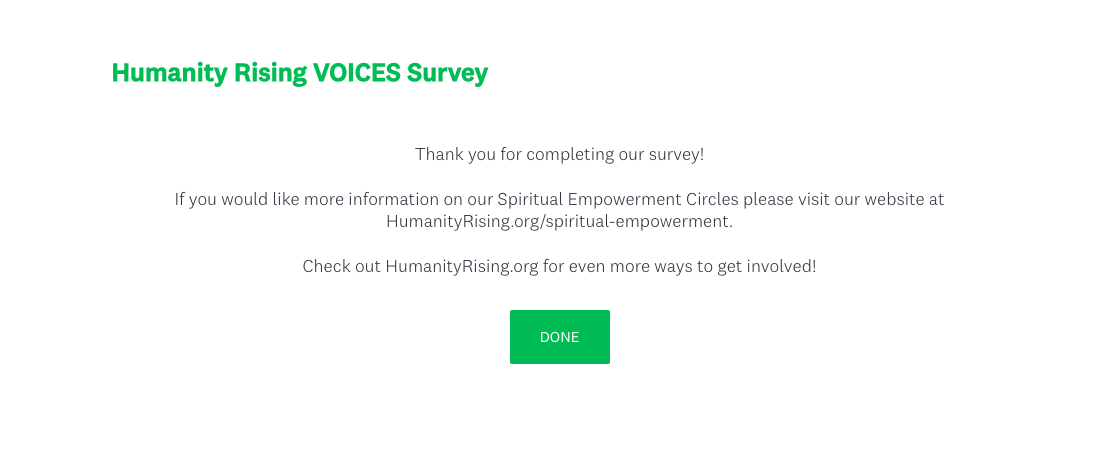This screenshot has width=1098, height=449.
Task: Click the thank you for completing message
Action: pos(559,155)
